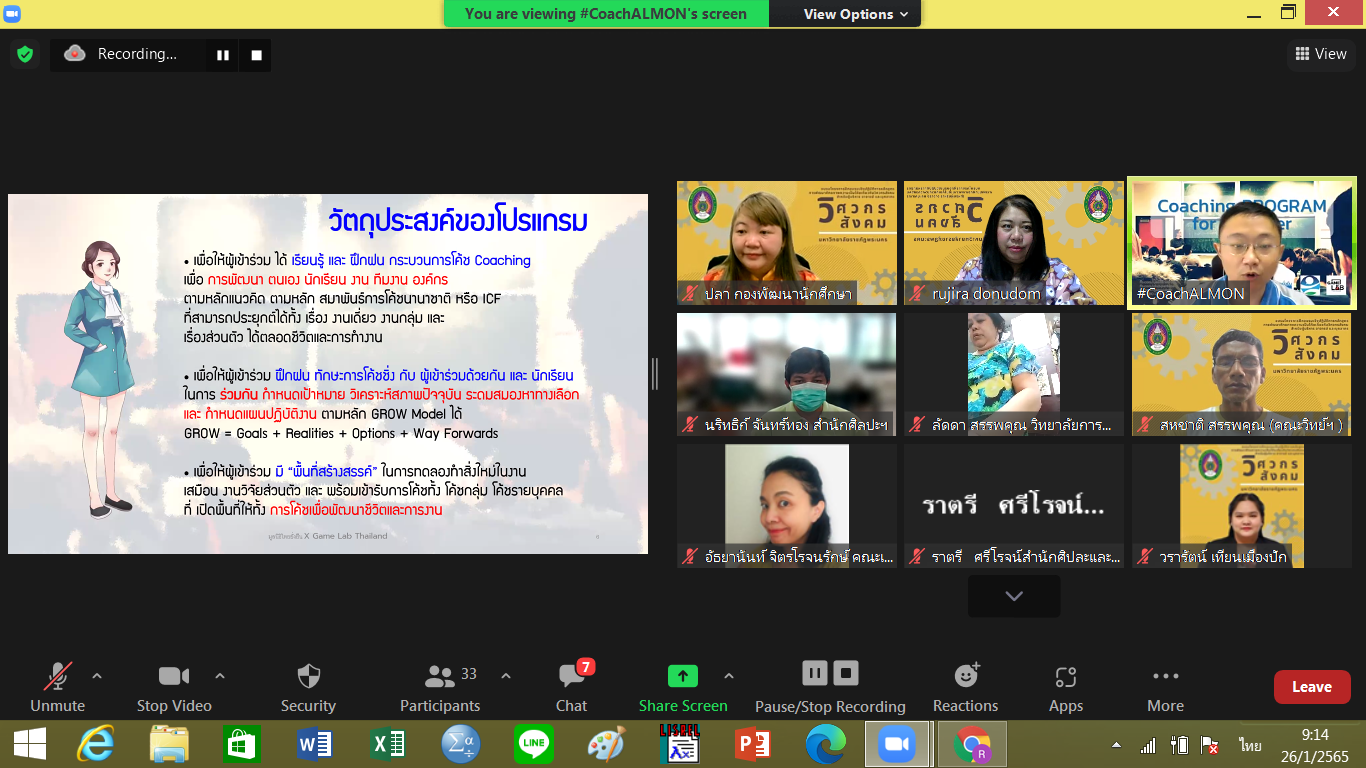
Task: Open the Reactions emoji menu
Action: point(965,687)
